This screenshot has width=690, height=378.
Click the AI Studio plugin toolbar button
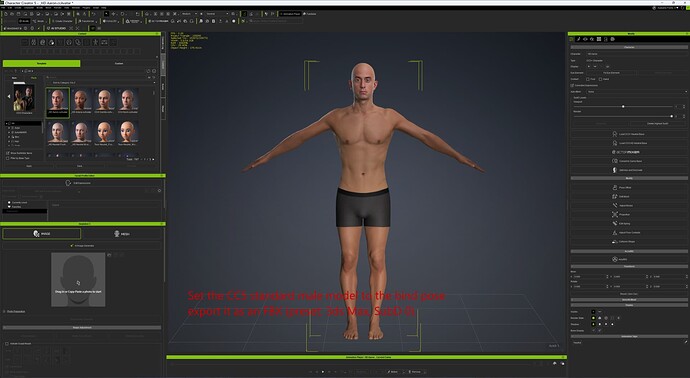pyautogui.click(x=57, y=28)
